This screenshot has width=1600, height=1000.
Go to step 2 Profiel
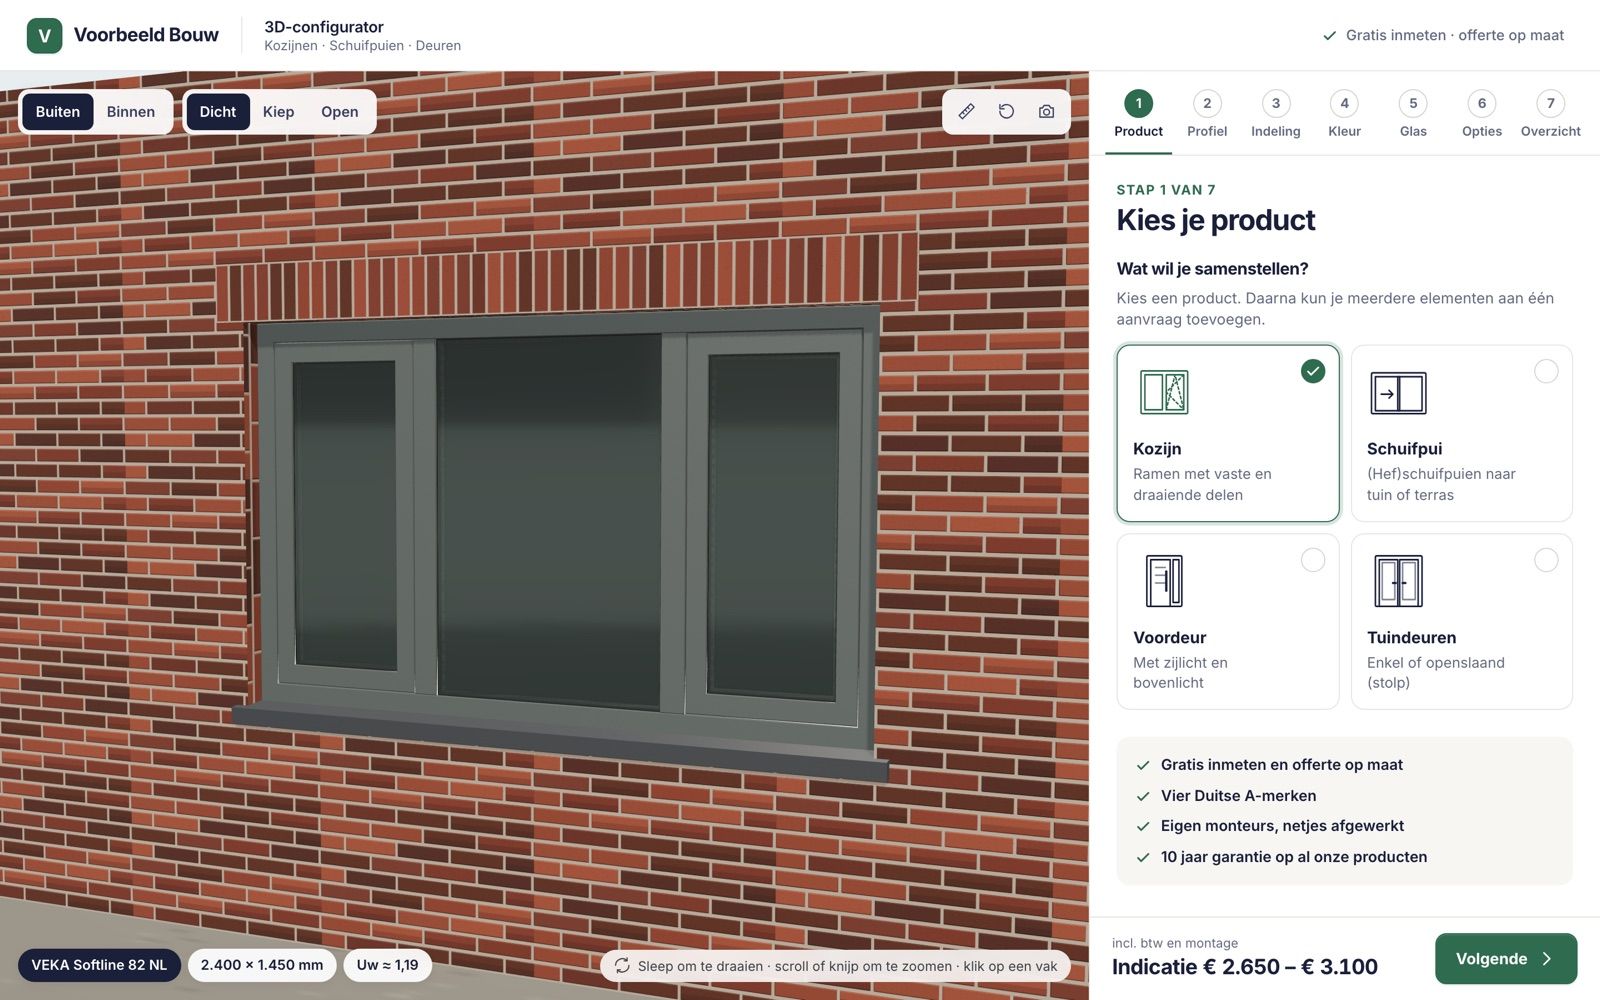click(1207, 116)
